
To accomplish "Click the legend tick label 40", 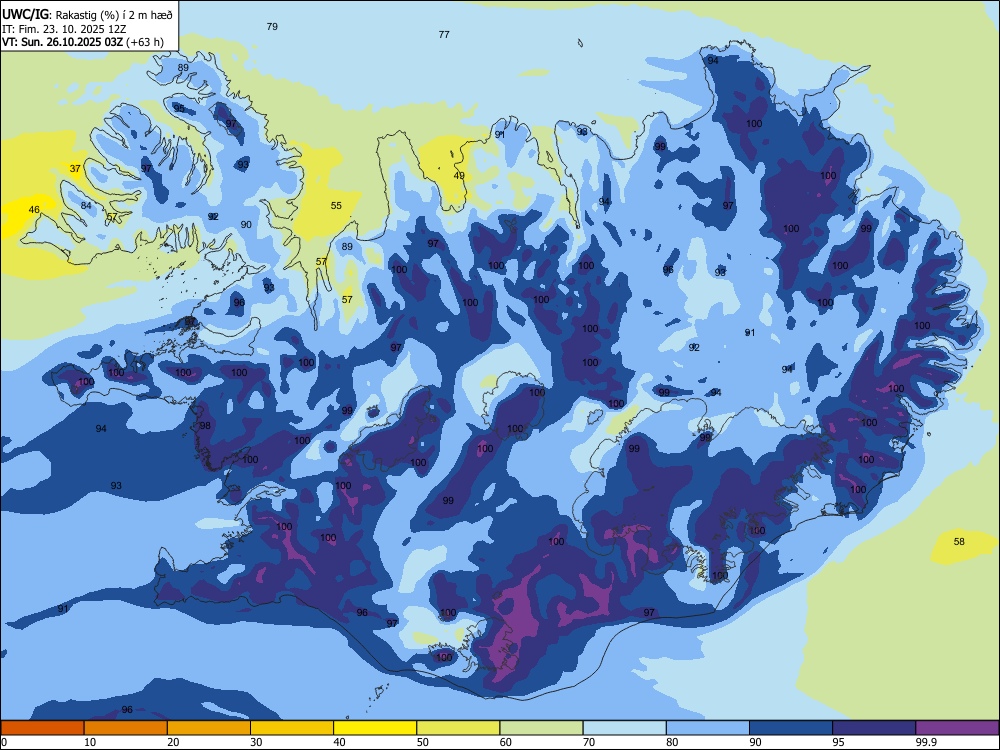I will pyautogui.click(x=340, y=742).
